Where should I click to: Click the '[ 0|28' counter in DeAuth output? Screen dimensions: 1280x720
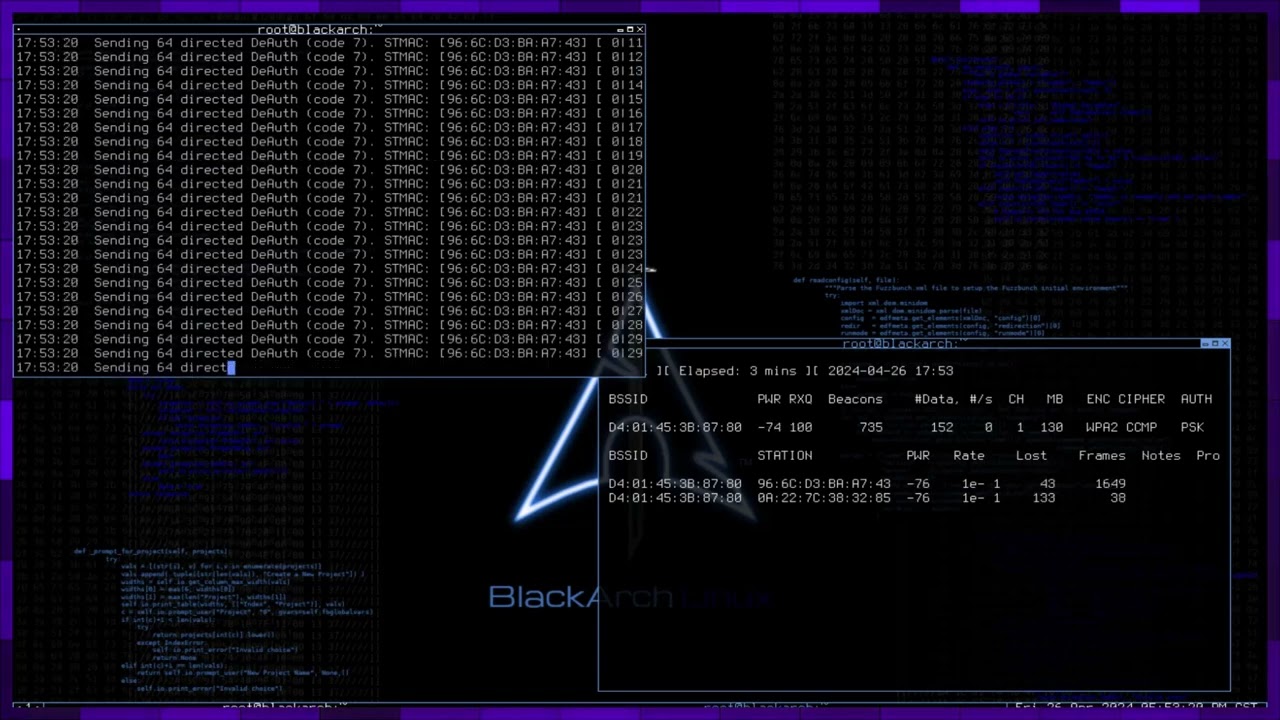pos(619,325)
